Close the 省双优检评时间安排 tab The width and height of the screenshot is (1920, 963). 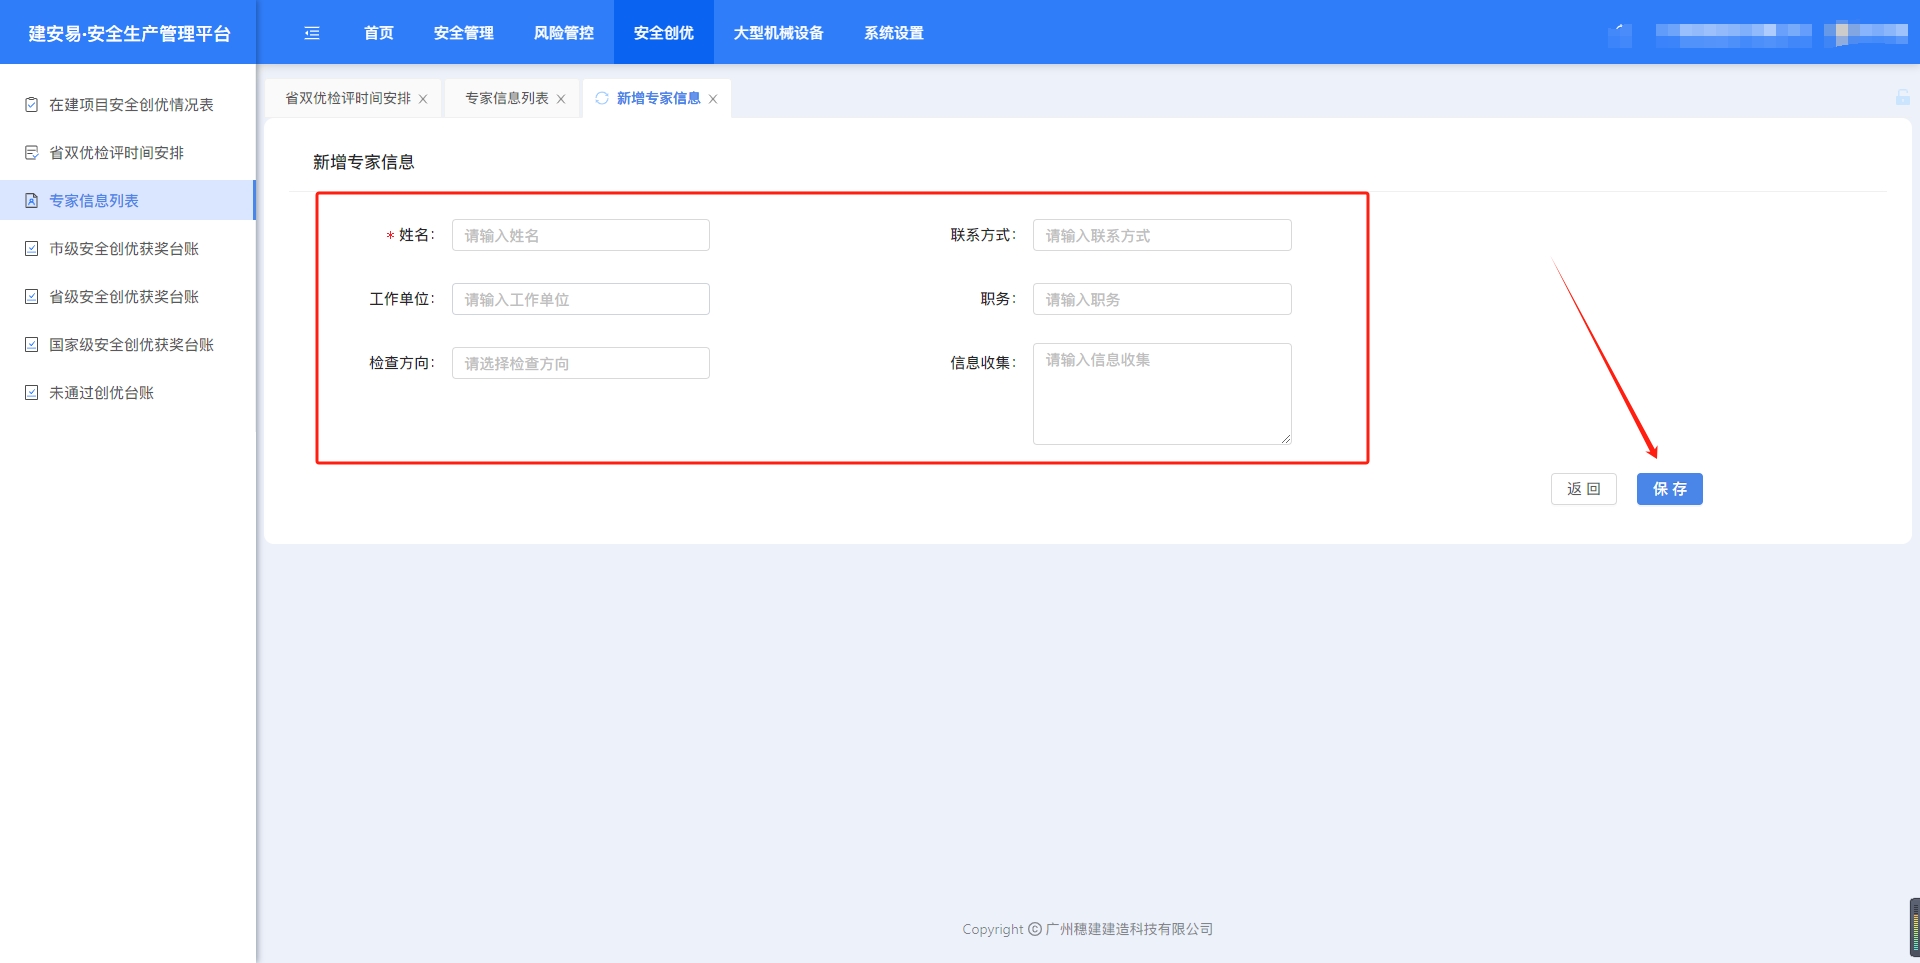click(423, 99)
